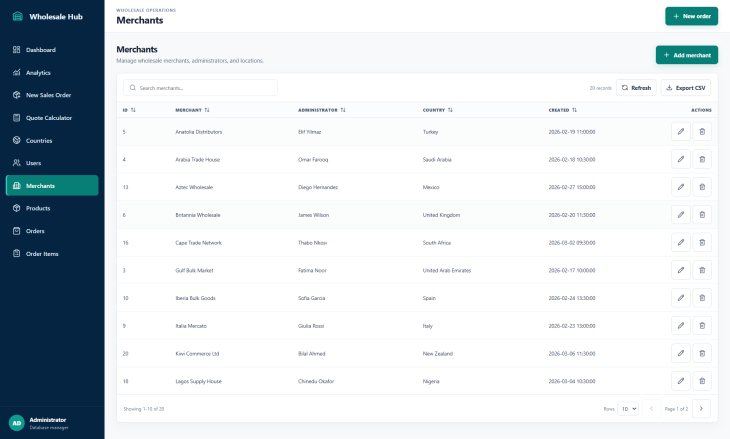Edit the Arabia Trade House row

(681, 159)
